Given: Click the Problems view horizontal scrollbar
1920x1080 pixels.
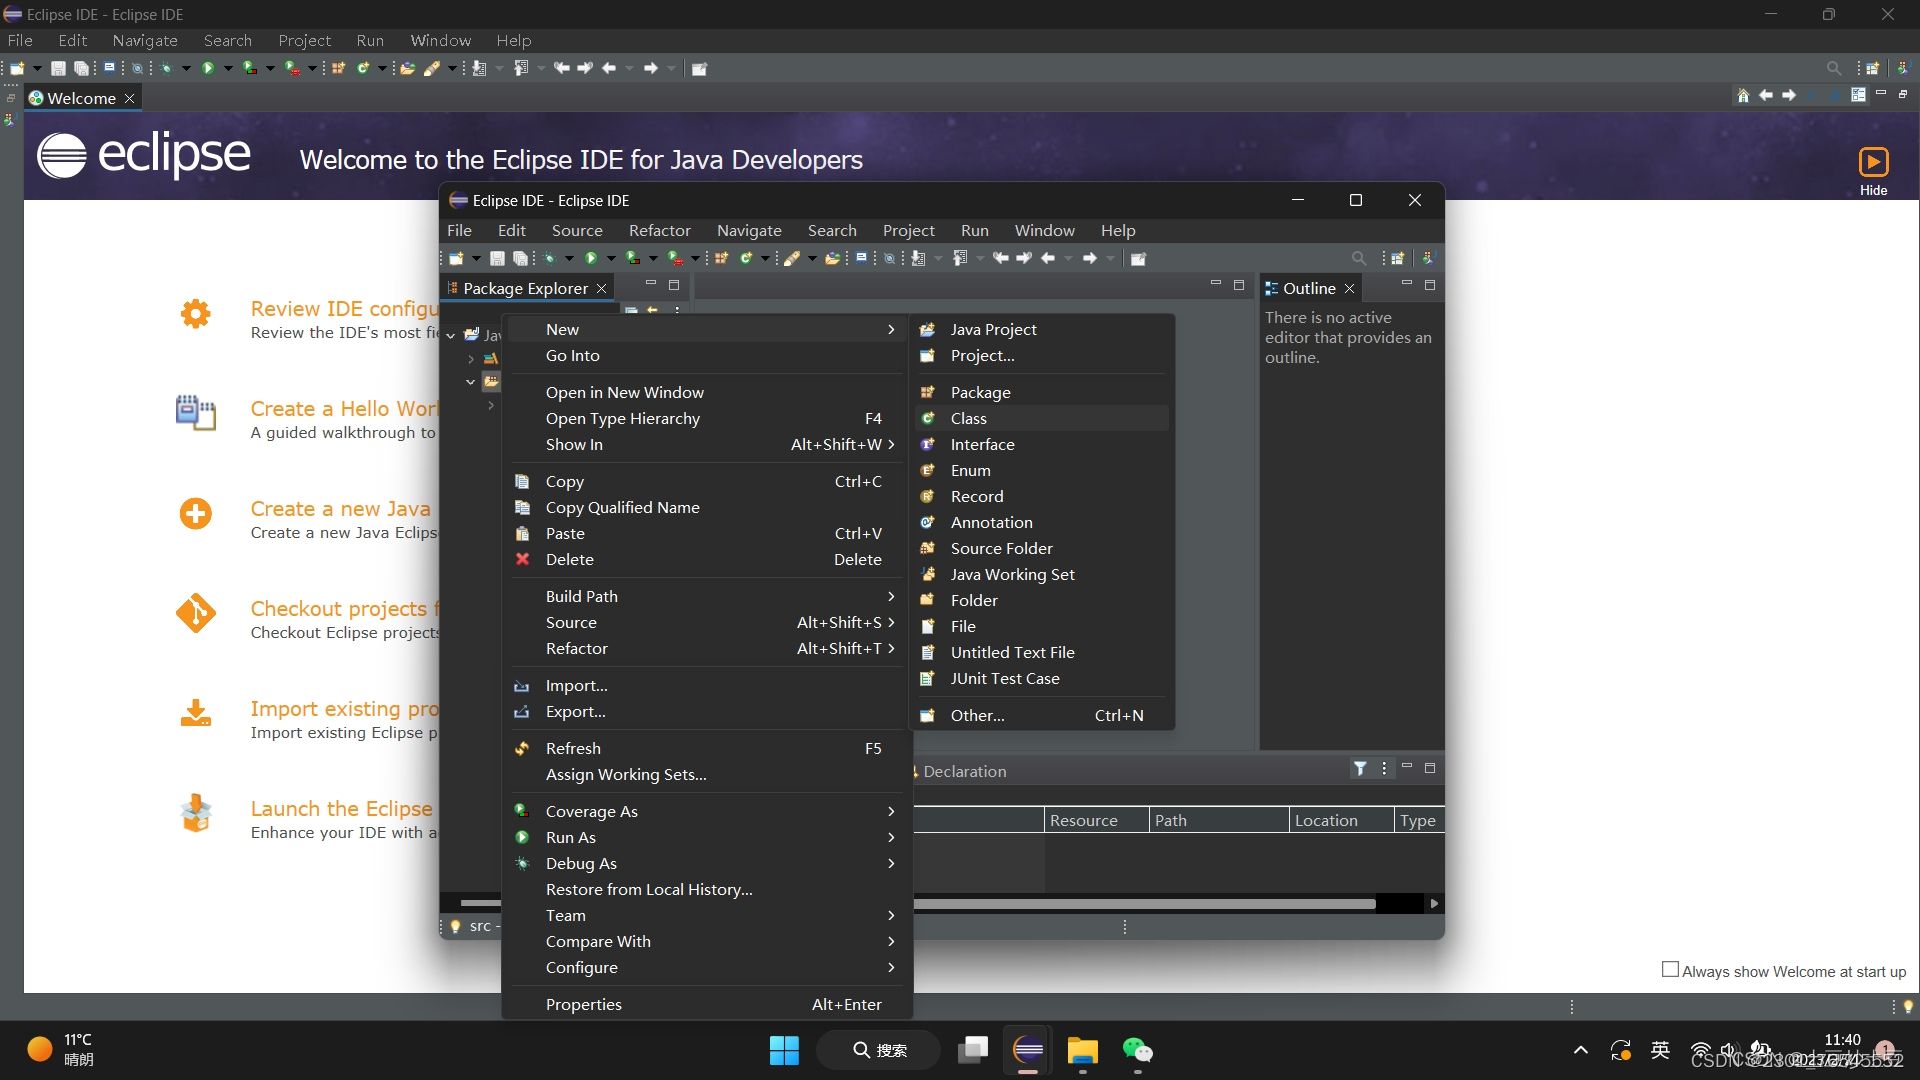Looking at the screenshot, I should [1145, 903].
